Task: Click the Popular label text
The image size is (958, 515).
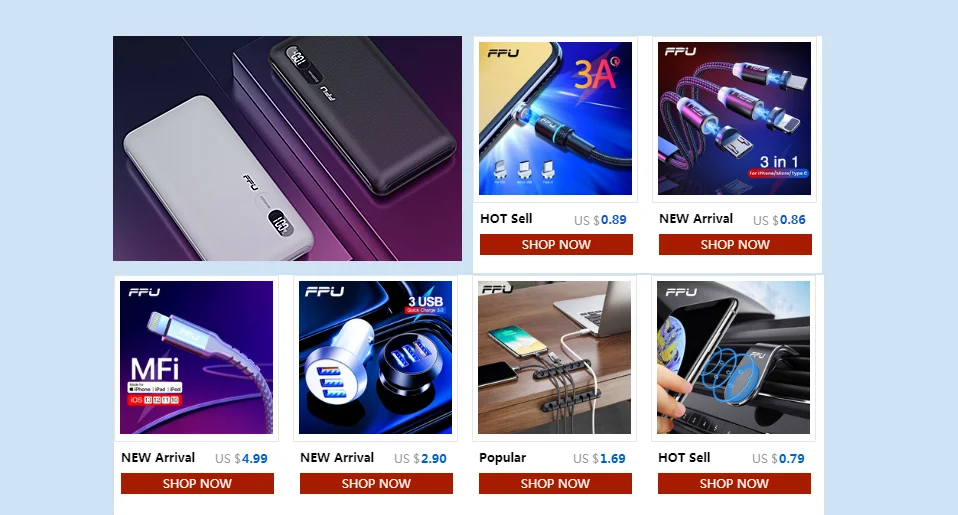Action: point(502,458)
